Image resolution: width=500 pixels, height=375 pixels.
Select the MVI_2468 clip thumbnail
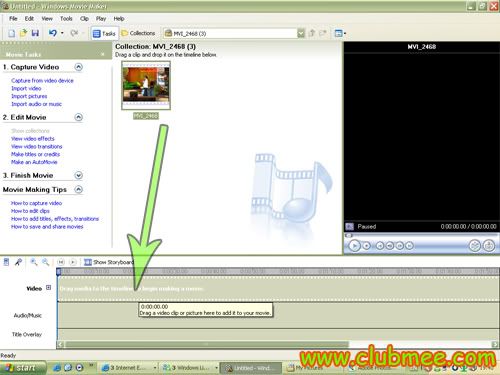(146, 85)
